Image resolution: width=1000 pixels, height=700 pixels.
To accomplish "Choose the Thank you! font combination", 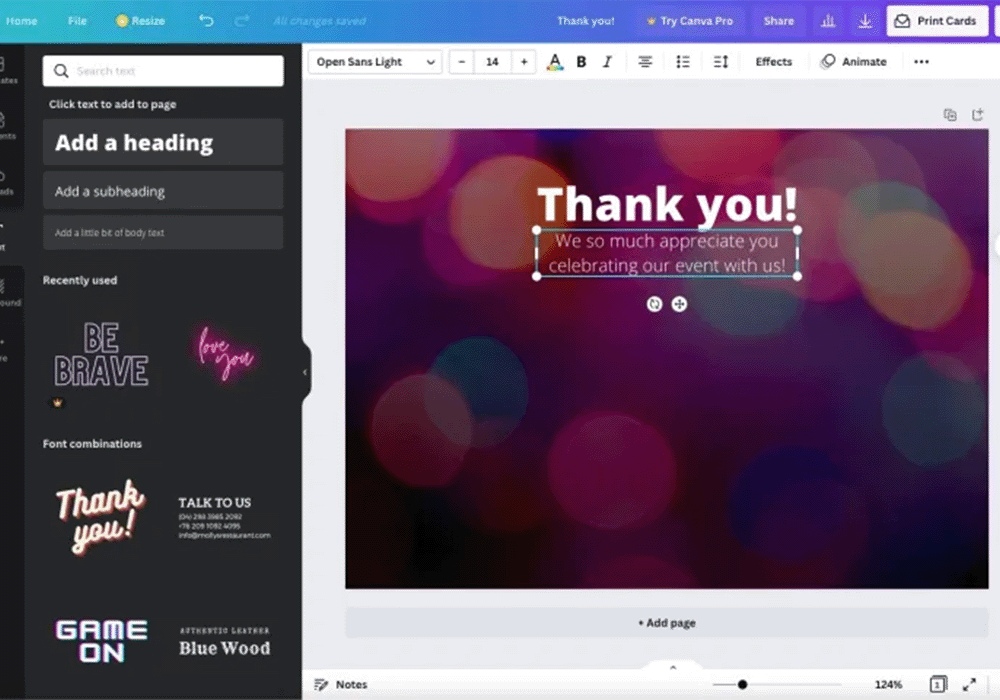I will [x=101, y=516].
